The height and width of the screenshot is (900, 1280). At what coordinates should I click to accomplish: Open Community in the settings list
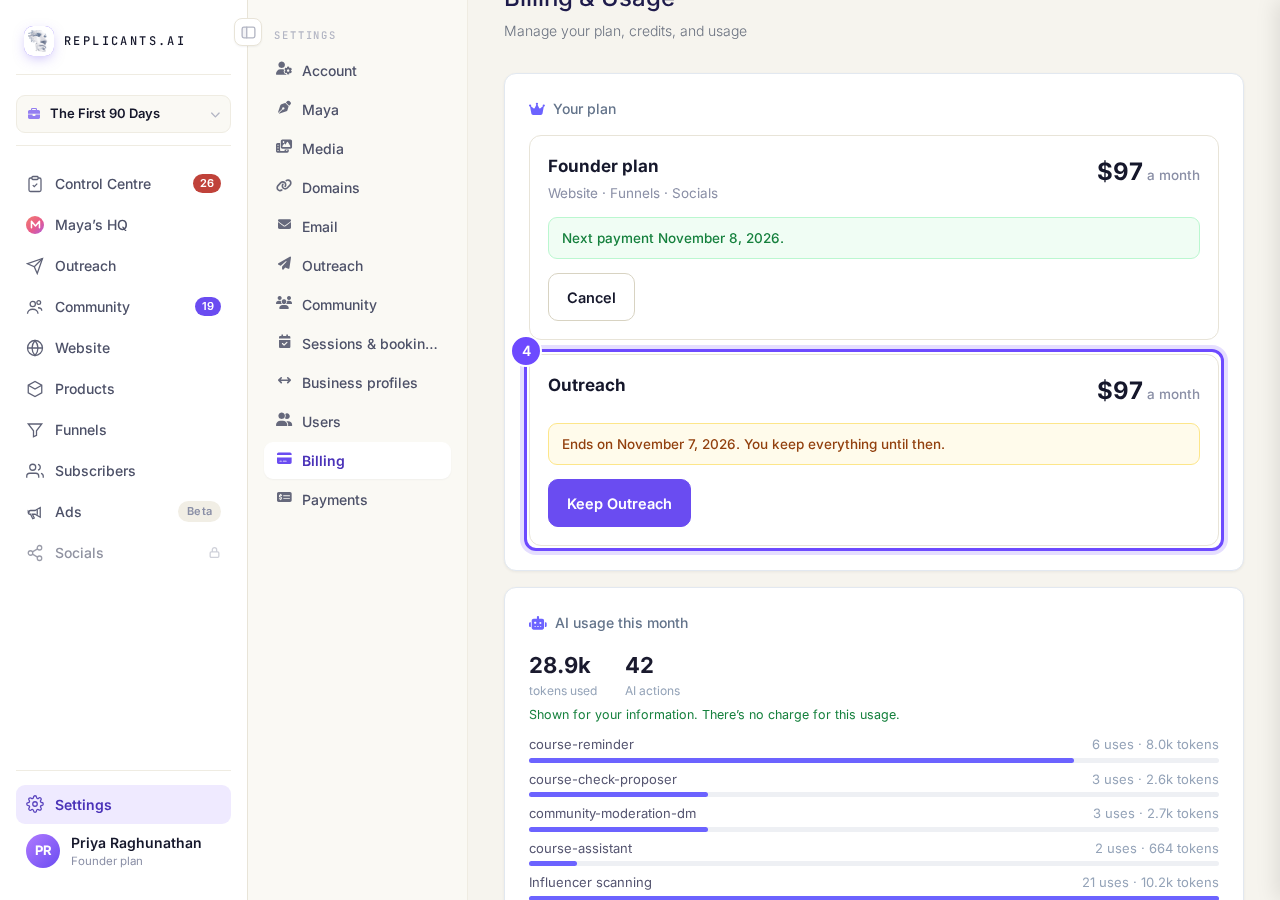(x=358, y=305)
